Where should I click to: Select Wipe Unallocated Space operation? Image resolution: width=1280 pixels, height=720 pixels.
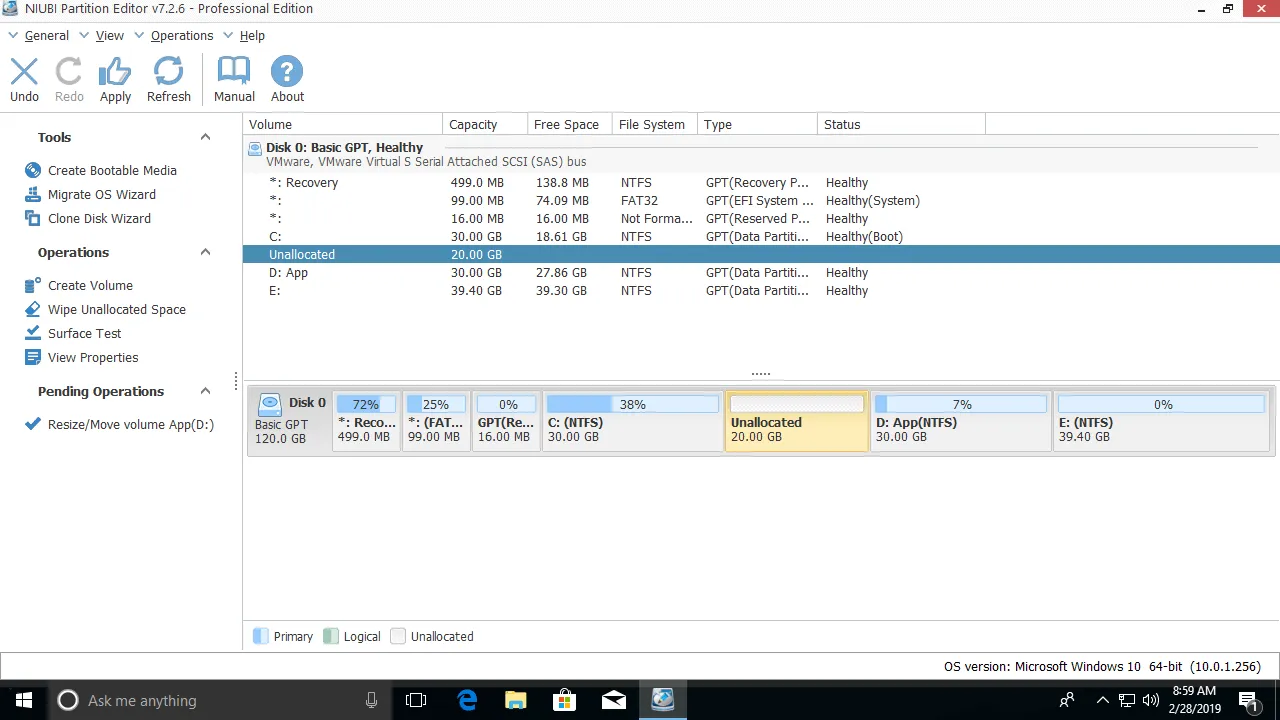[116, 310]
